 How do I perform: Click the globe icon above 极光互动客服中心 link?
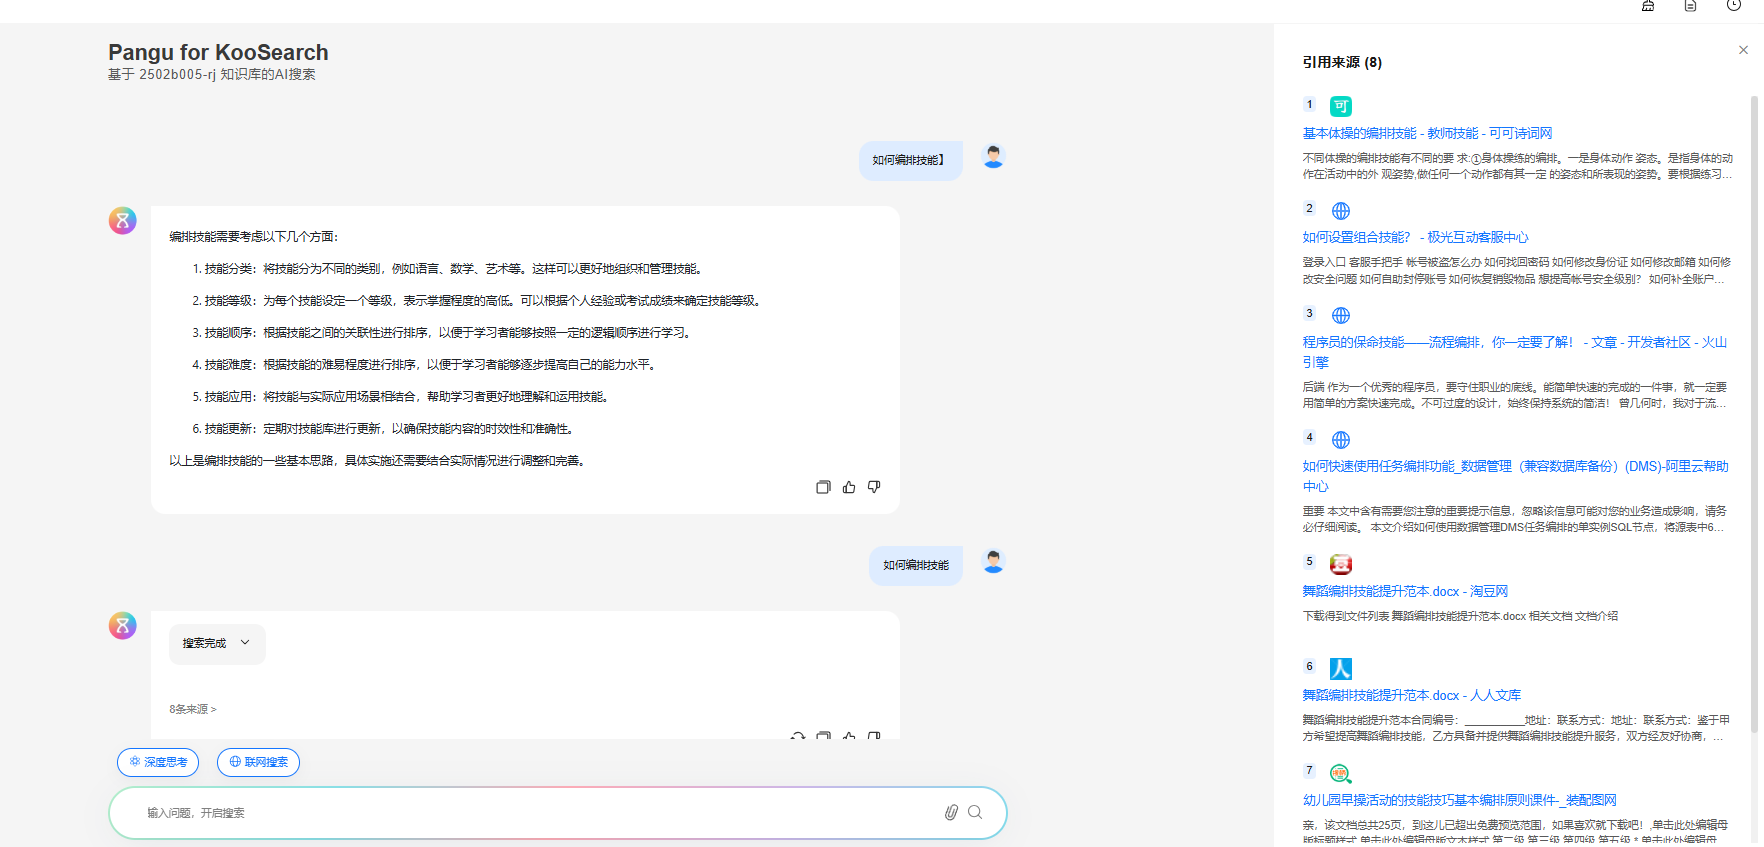pos(1341,211)
